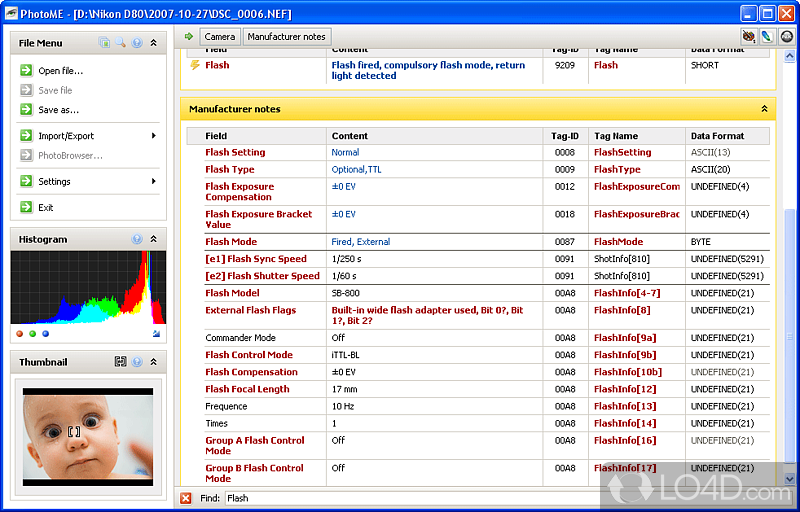Click the blue pen toolbar icon
This screenshot has height=512, width=800.
tap(766, 36)
